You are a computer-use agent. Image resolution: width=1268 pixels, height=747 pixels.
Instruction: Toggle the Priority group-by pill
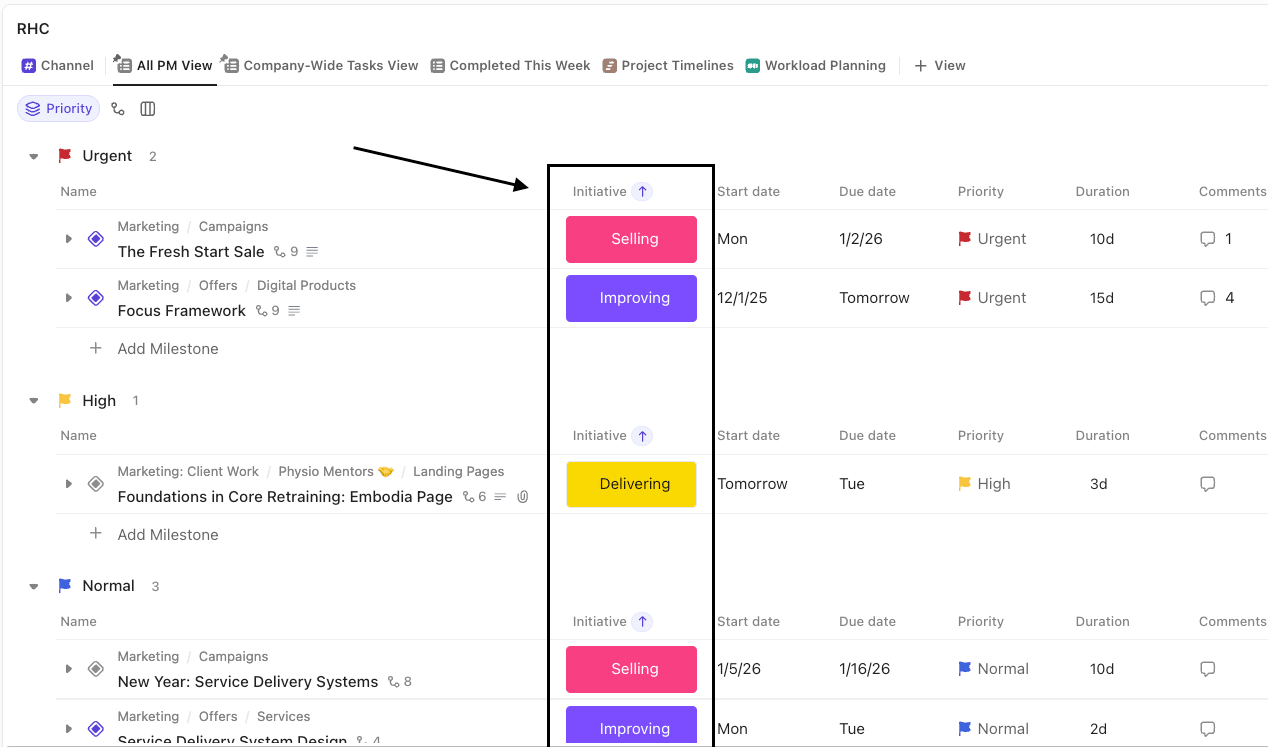[x=59, y=109]
